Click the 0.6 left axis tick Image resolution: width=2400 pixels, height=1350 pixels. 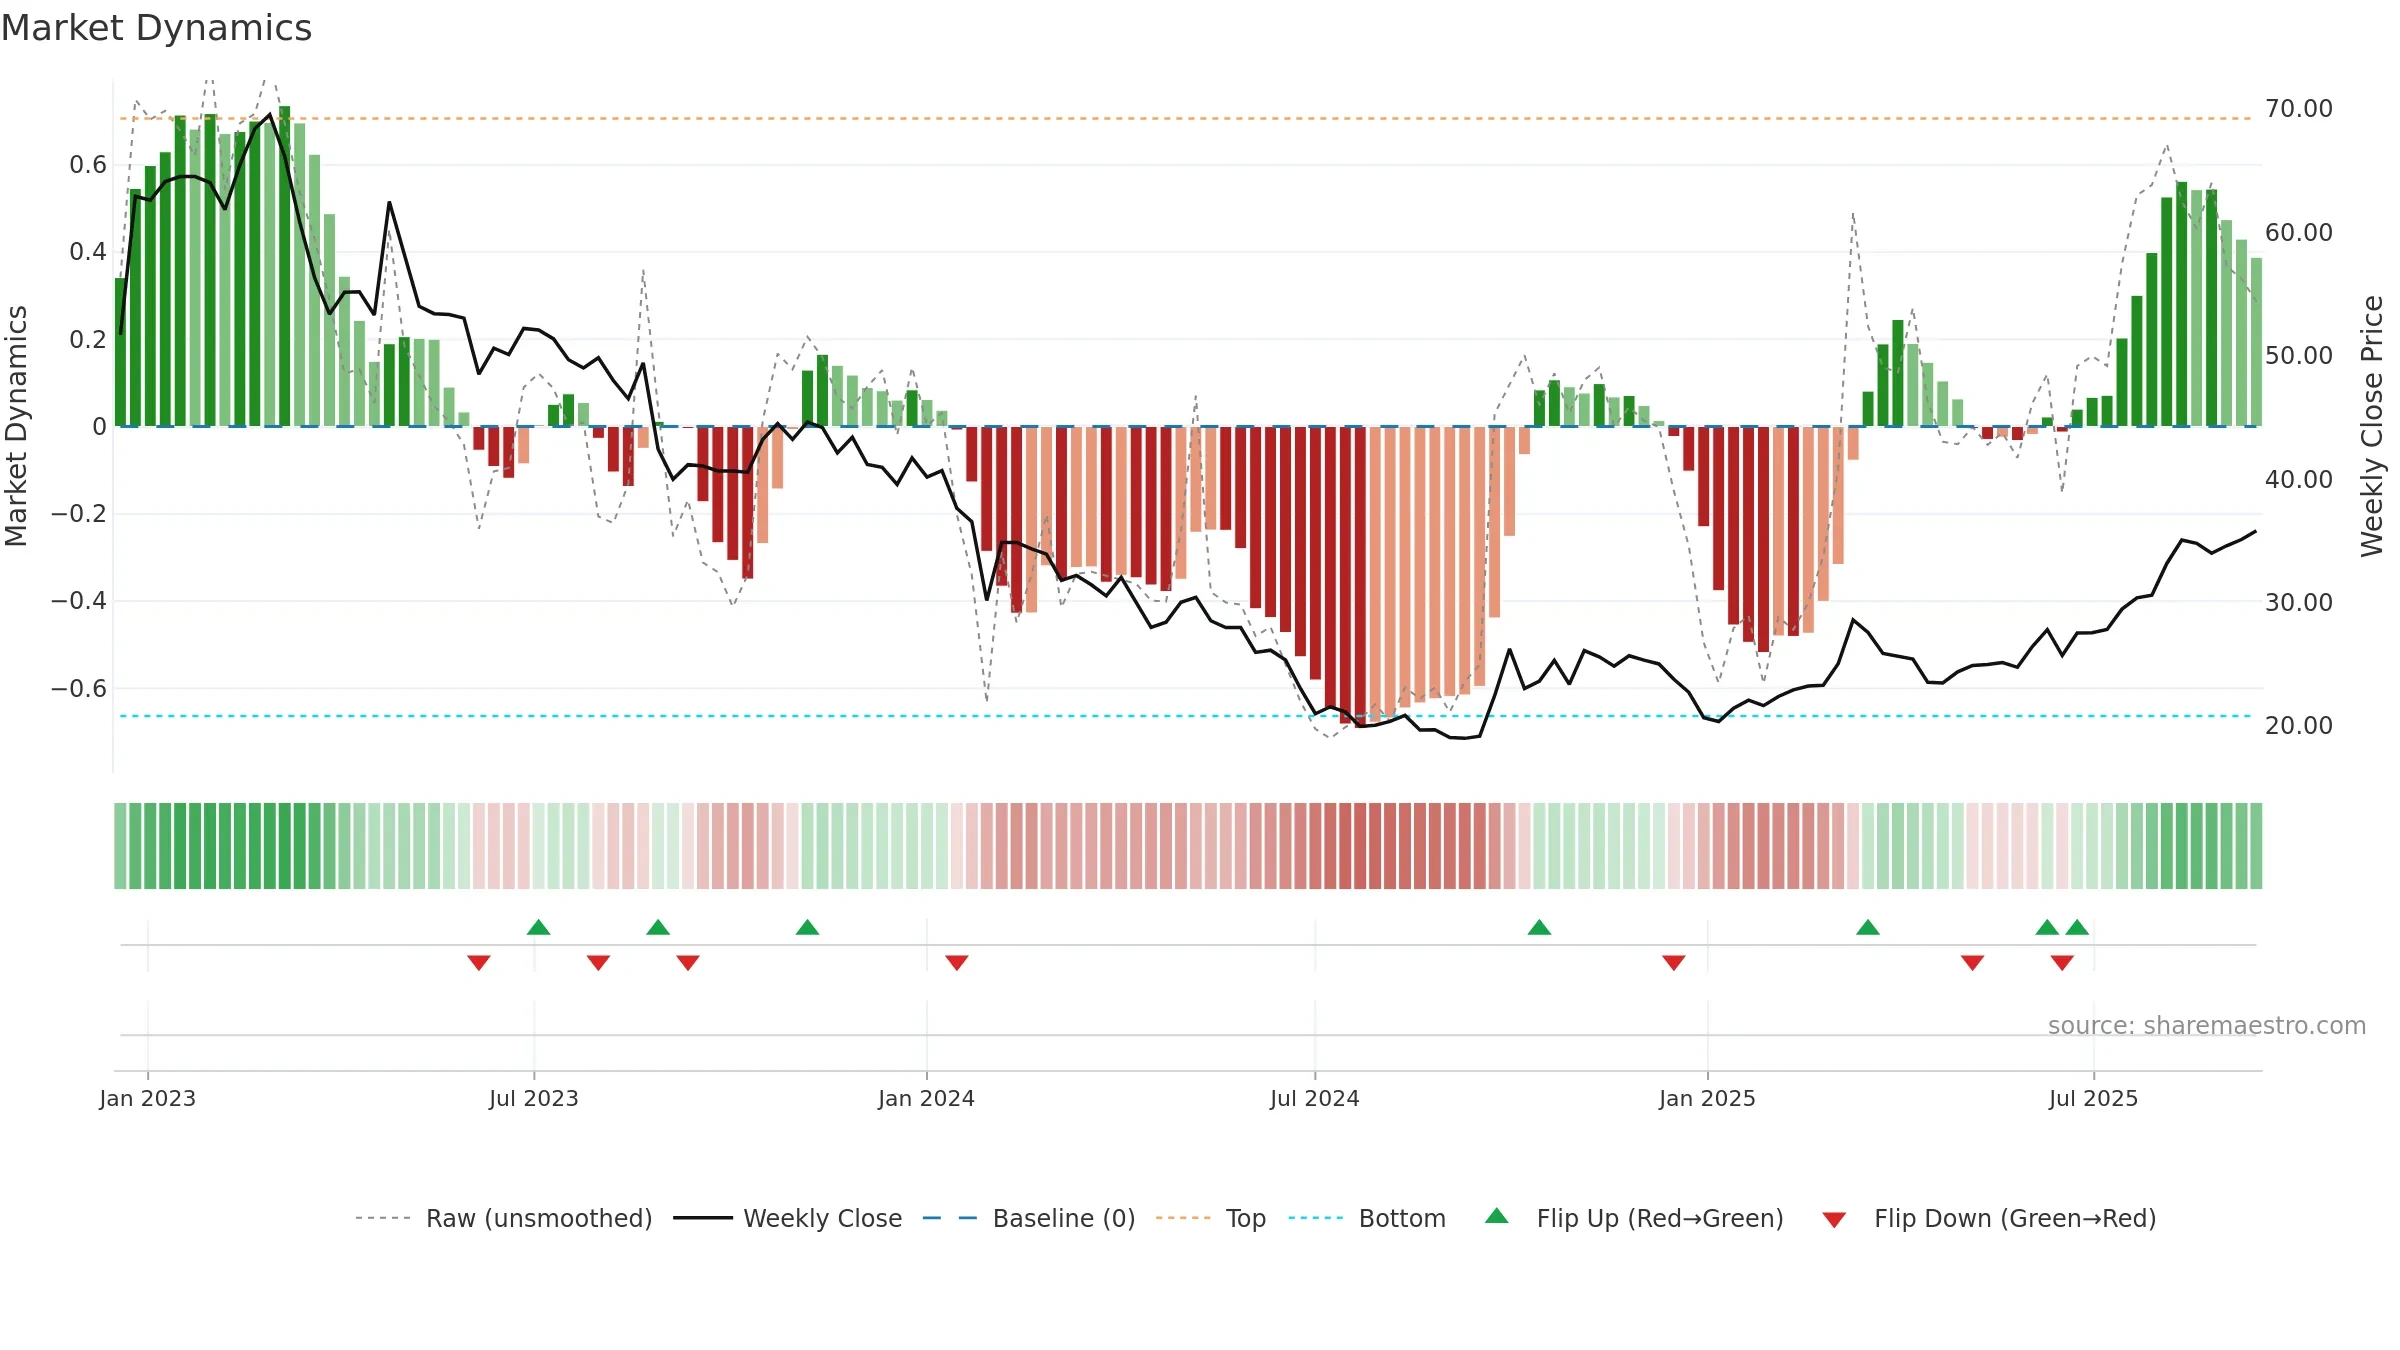click(88, 164)
